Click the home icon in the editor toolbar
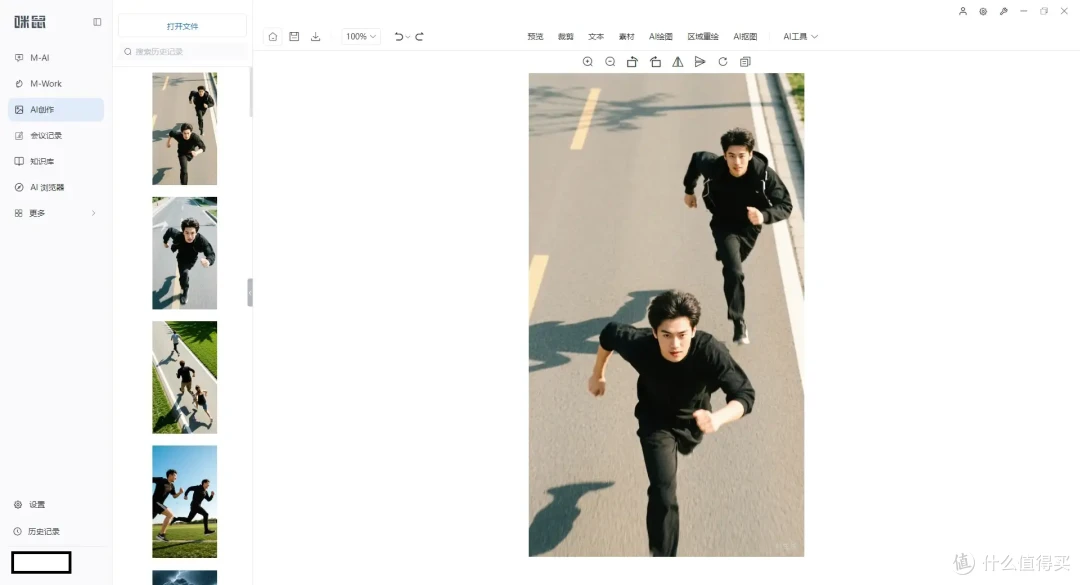The width and height of the screenshot is (1080, 585). point(273,37)
